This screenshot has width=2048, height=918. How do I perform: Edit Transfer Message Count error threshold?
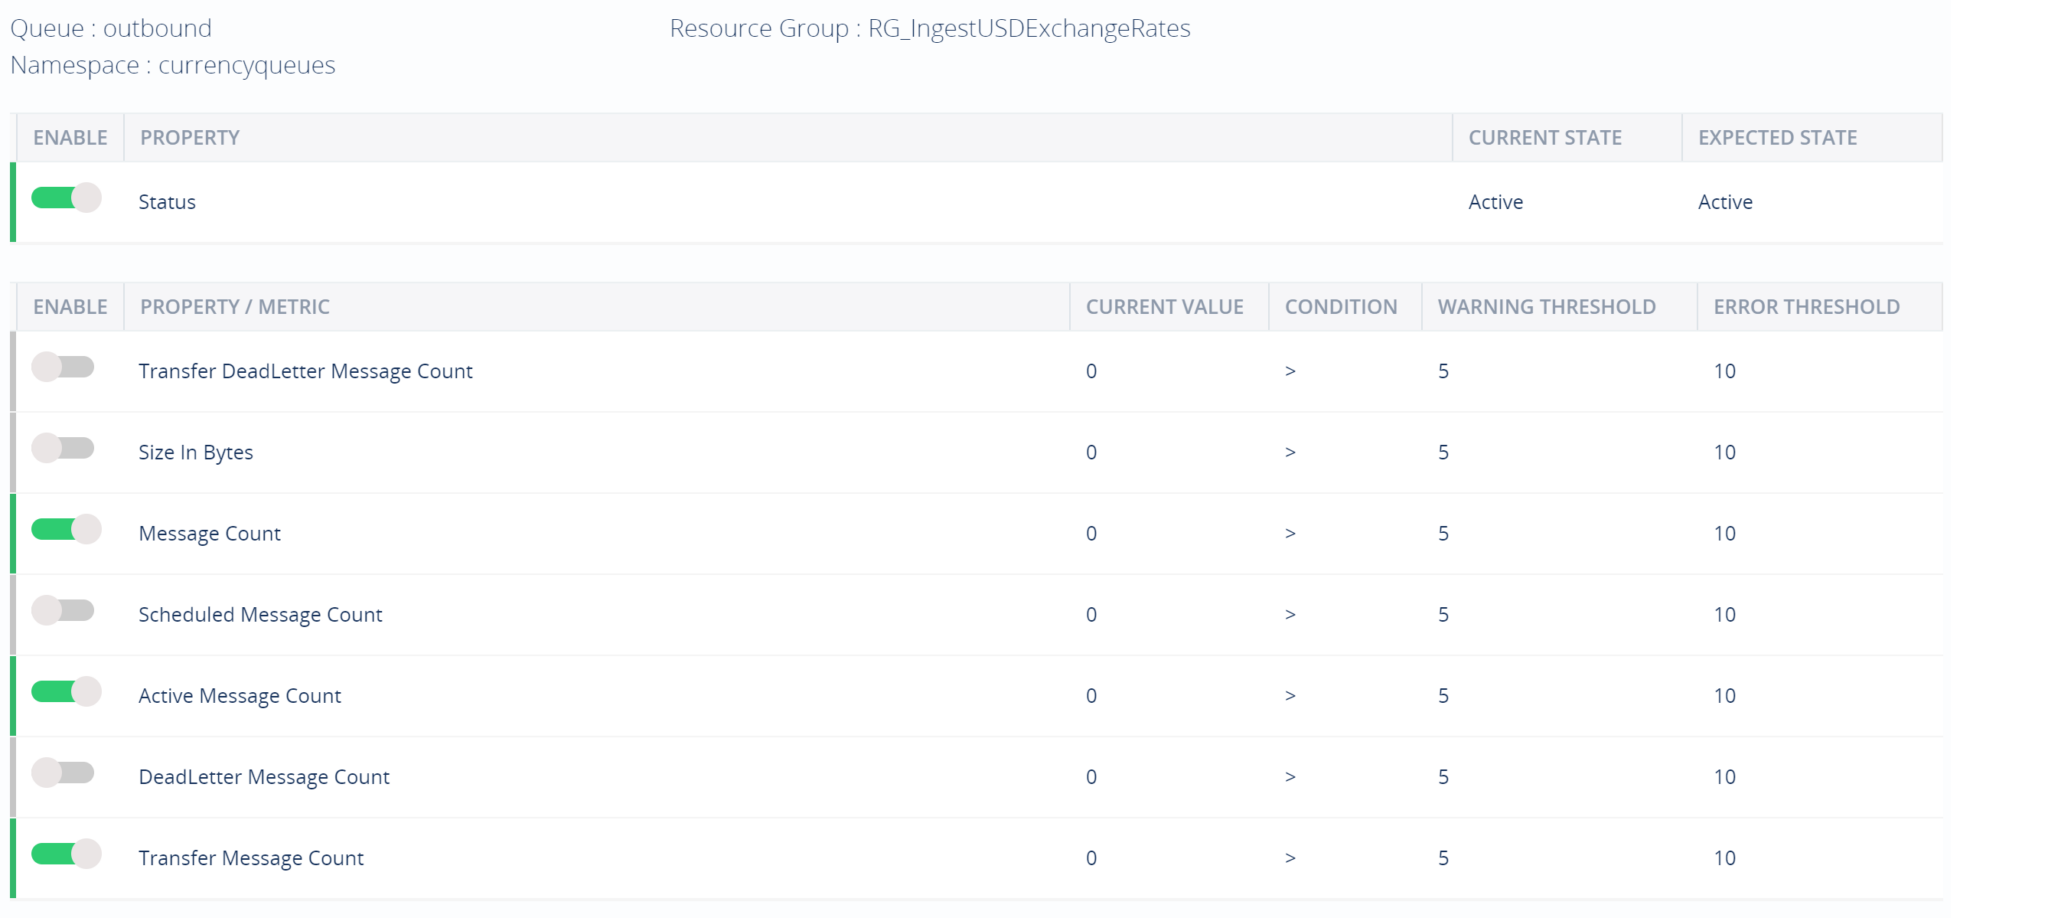click(x=1724, y=858)
